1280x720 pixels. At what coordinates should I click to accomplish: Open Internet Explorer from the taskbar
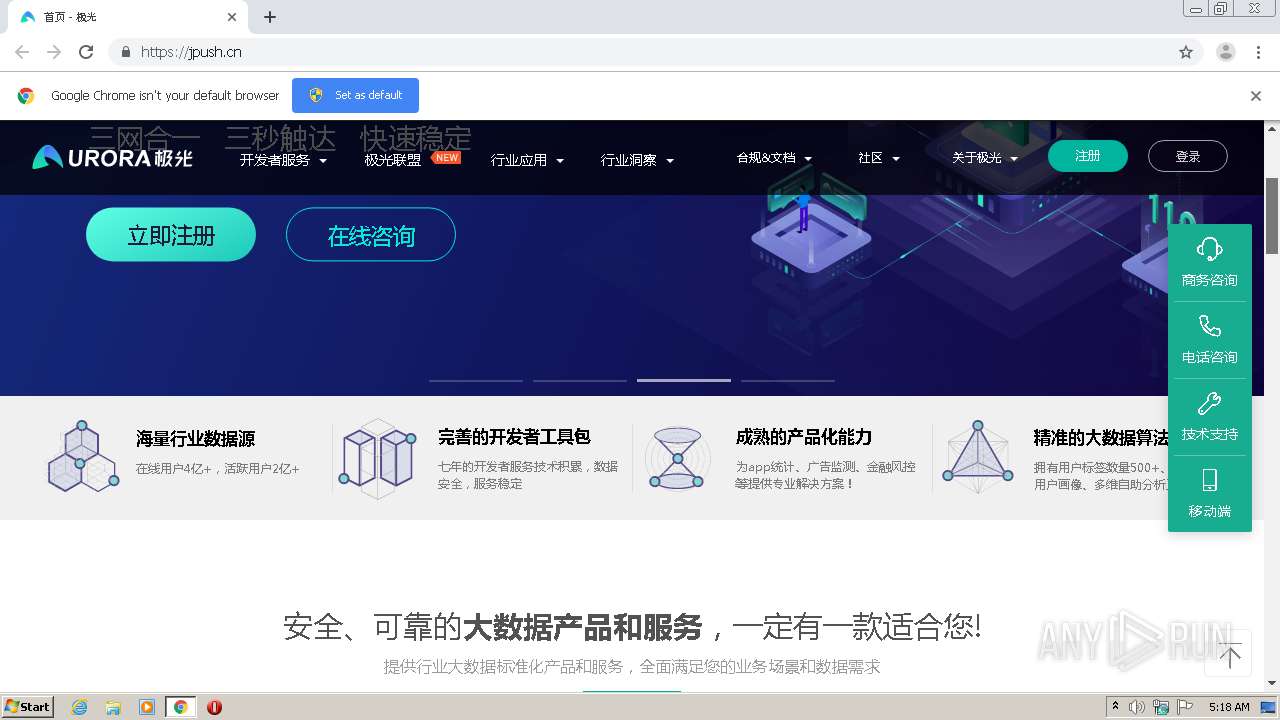tap(79, 707)
